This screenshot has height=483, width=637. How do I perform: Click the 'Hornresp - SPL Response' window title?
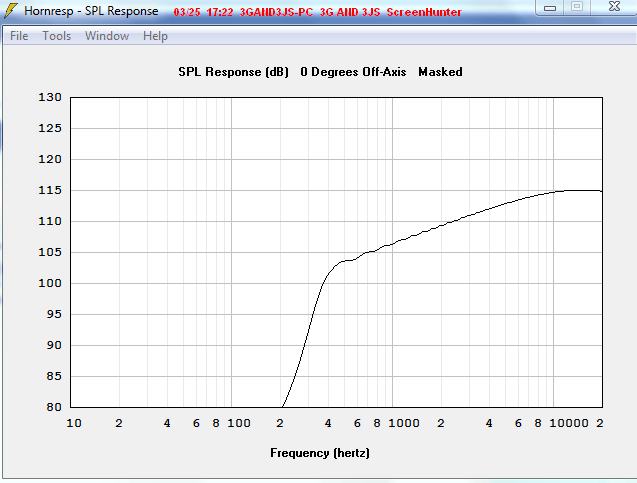click(91, 11)
